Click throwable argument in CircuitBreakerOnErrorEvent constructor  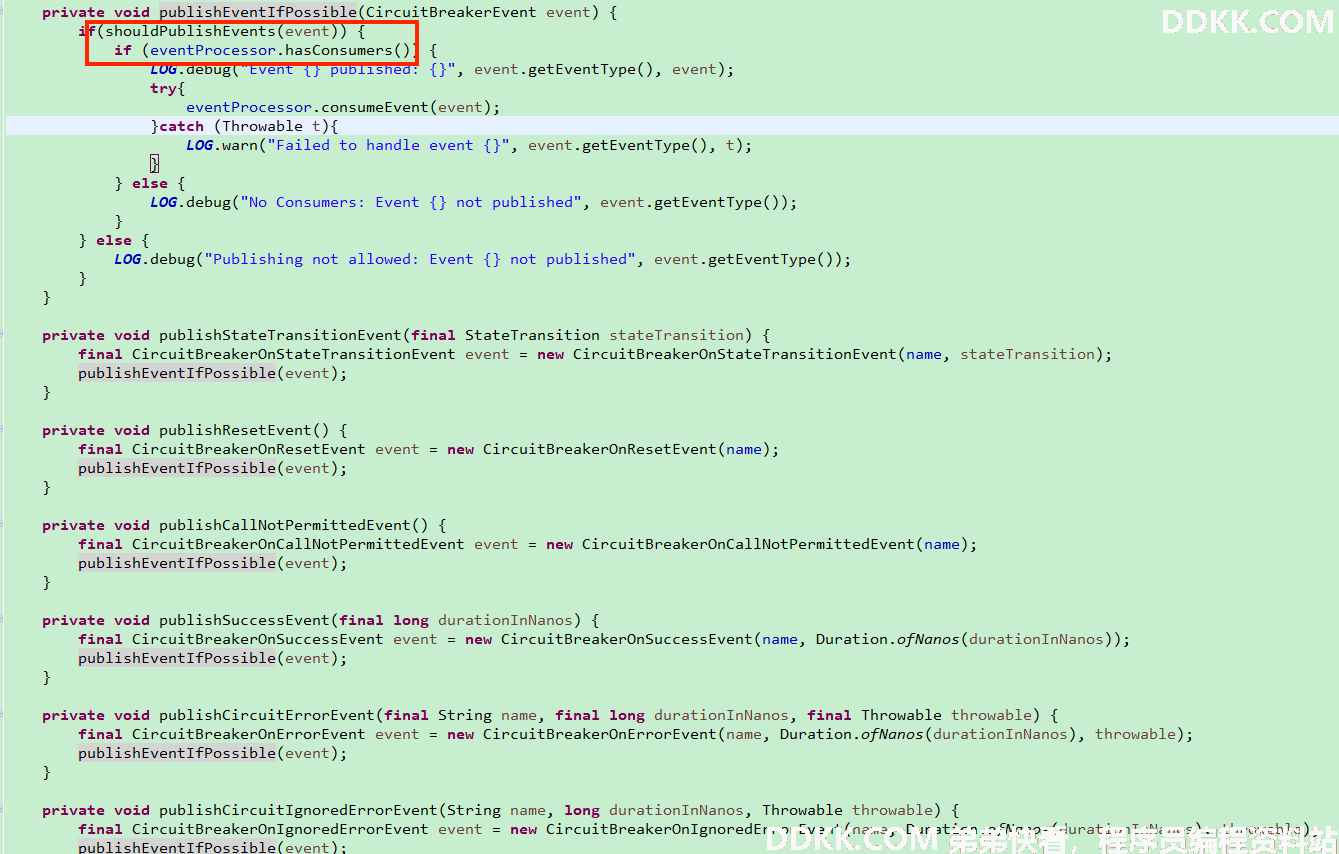(x=1136, y=734)
